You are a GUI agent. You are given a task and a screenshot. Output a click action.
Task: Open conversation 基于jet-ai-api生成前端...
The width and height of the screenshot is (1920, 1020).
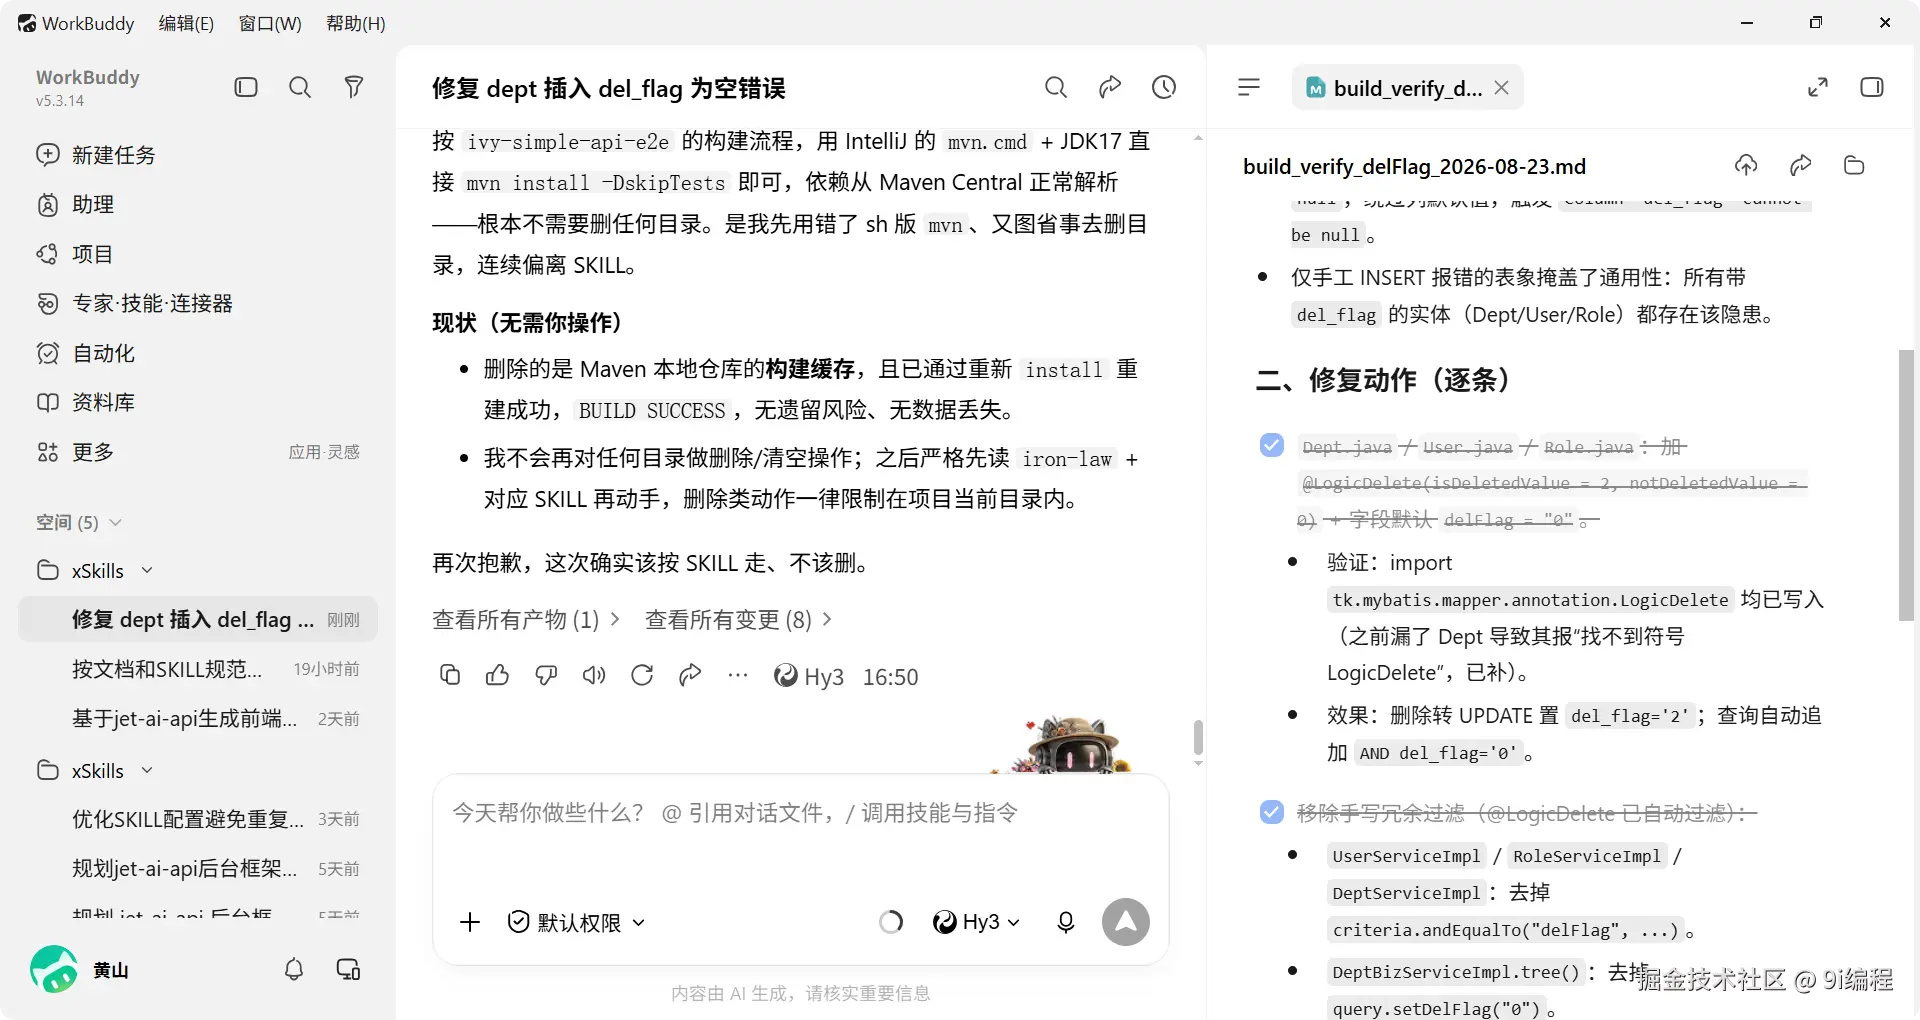point(198,719)
